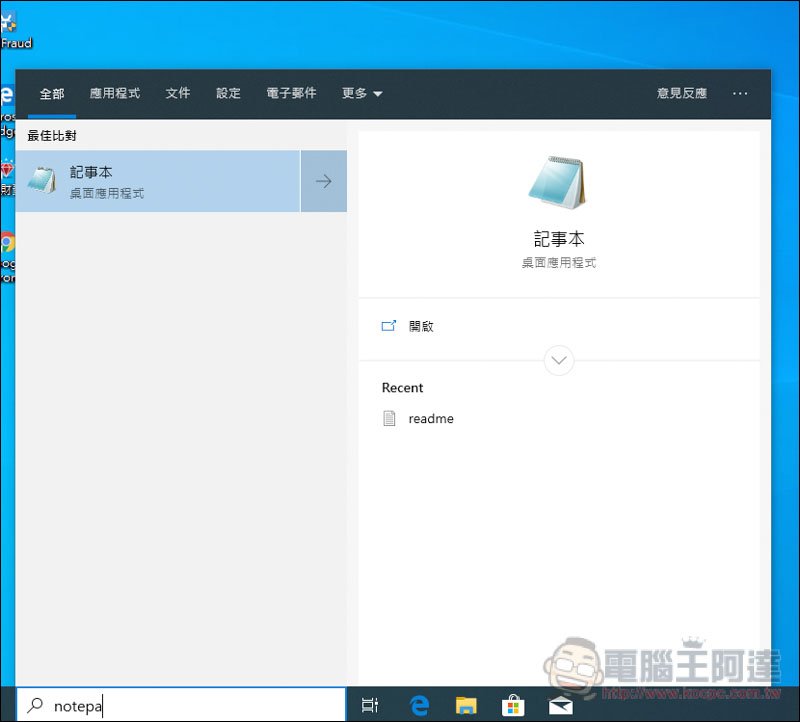Click the 記事本 title in preview pane
Screen dimensions: 800x722
coord(559,239)
